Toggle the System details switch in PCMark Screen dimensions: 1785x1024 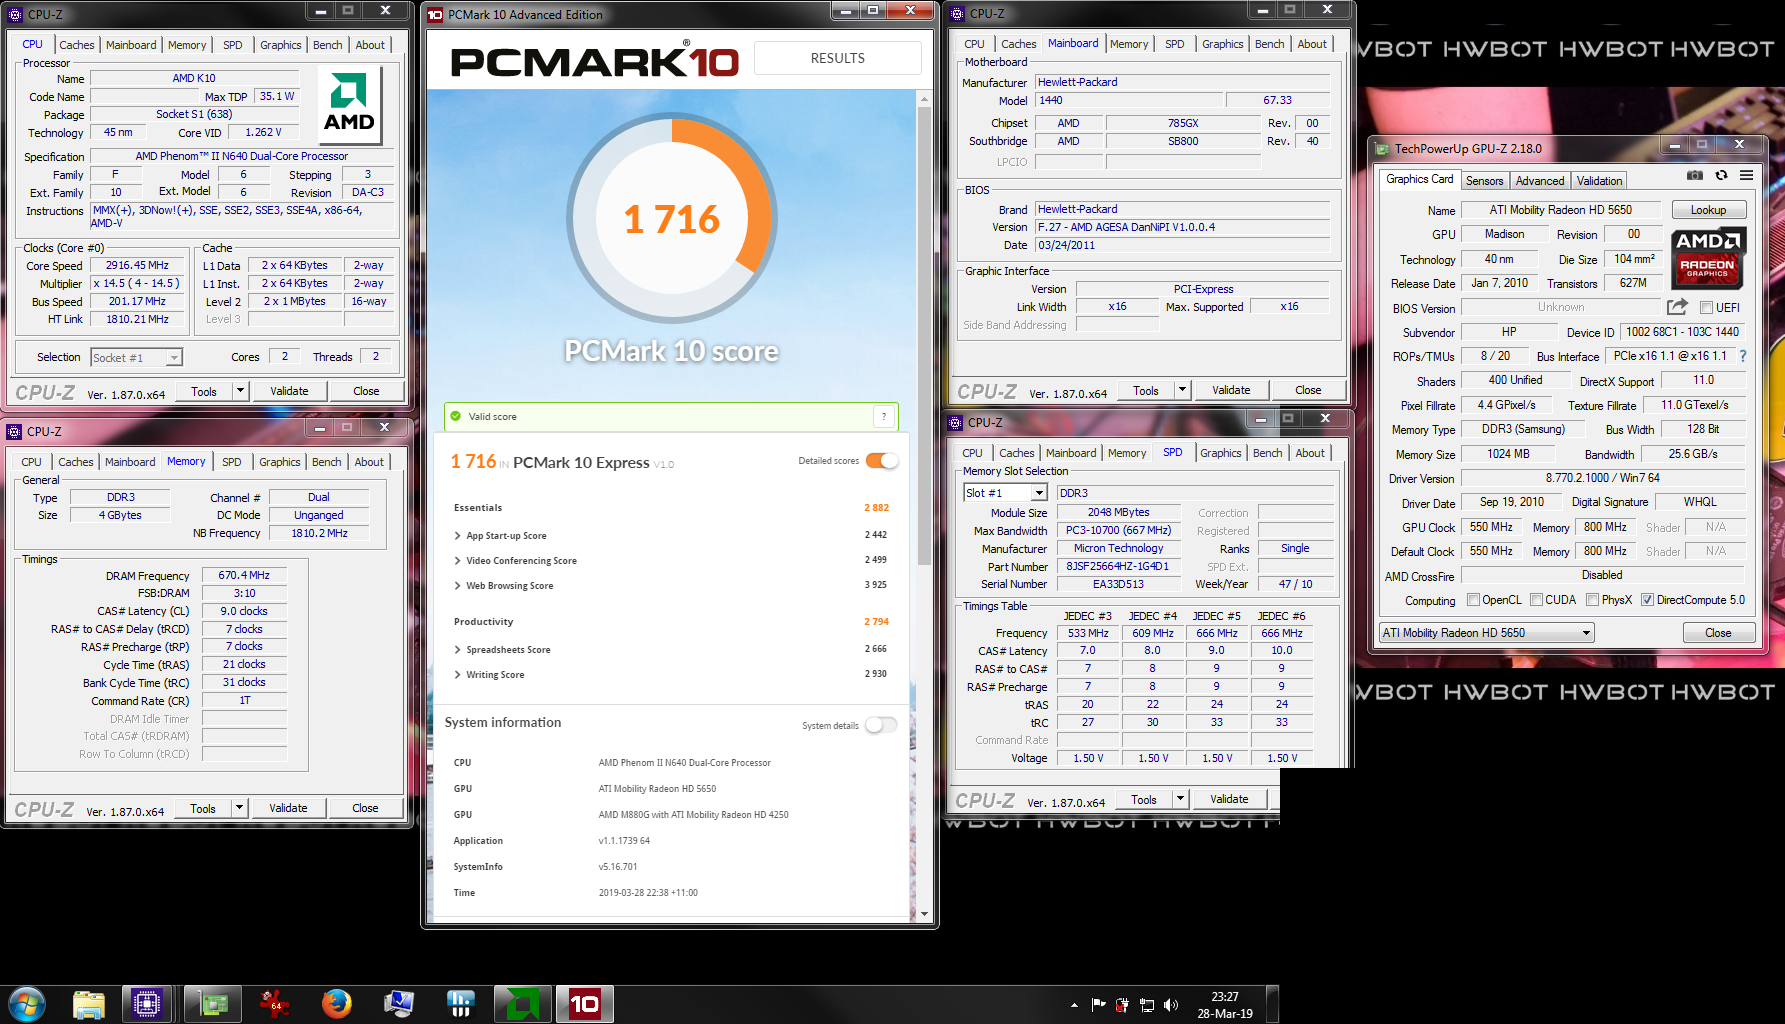coord(881,725)
